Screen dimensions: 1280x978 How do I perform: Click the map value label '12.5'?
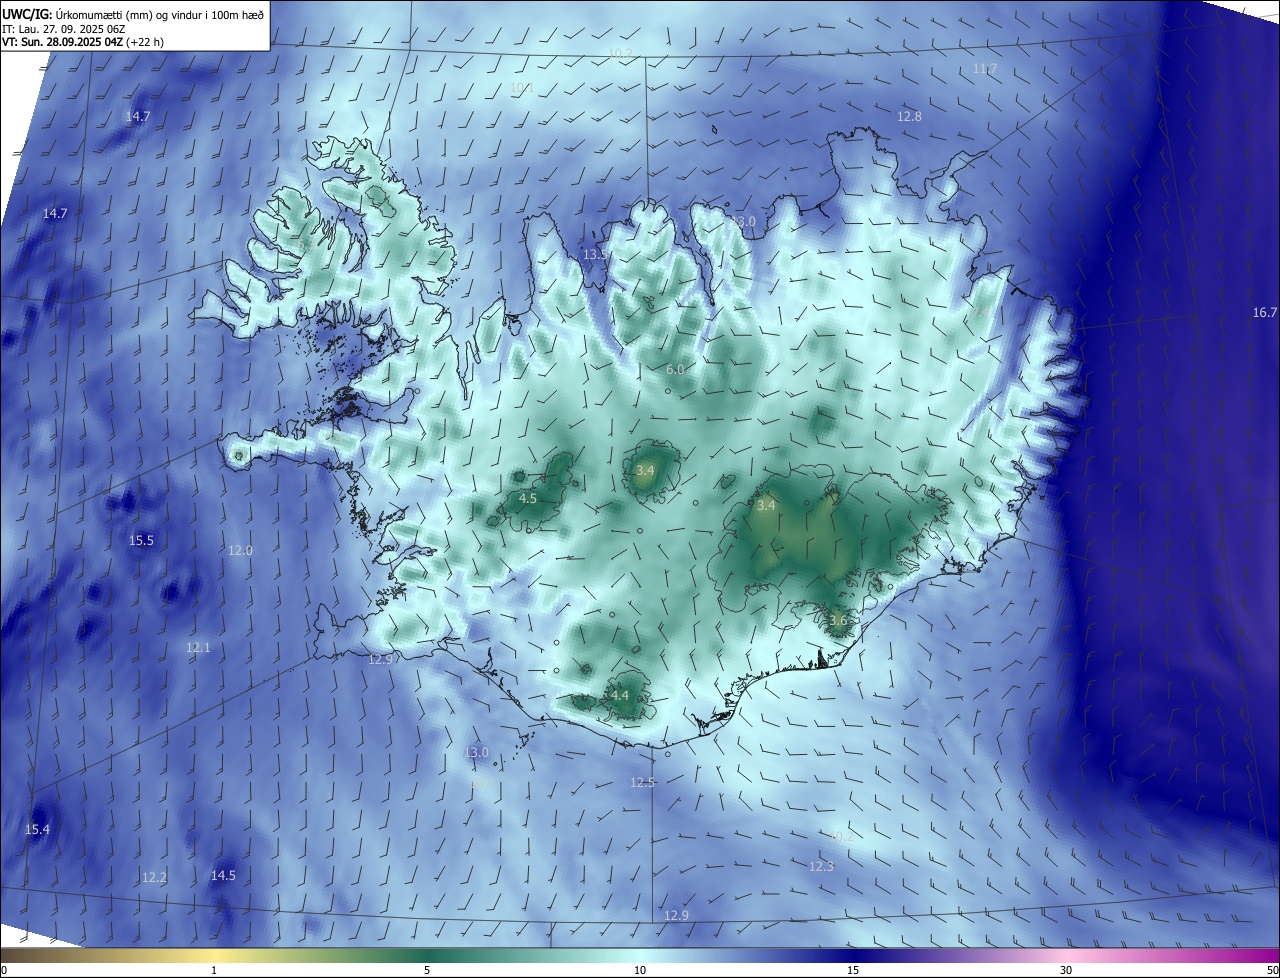pyautogui.click(x=642, y=783)
